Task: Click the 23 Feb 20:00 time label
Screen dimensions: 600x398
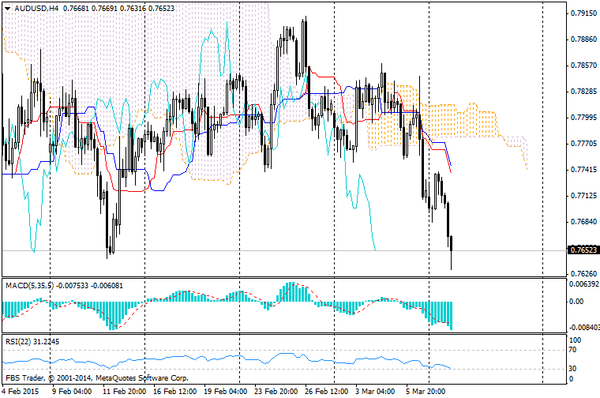Action: click(x=276, y=391)
